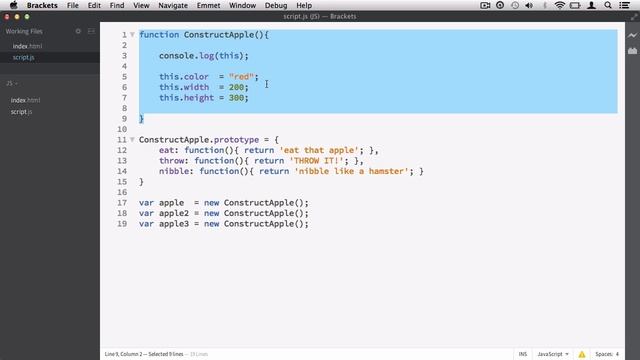This screenshot has width=640, height=360.
Task: Click 'this.width' on line 6
Action: 184,87
